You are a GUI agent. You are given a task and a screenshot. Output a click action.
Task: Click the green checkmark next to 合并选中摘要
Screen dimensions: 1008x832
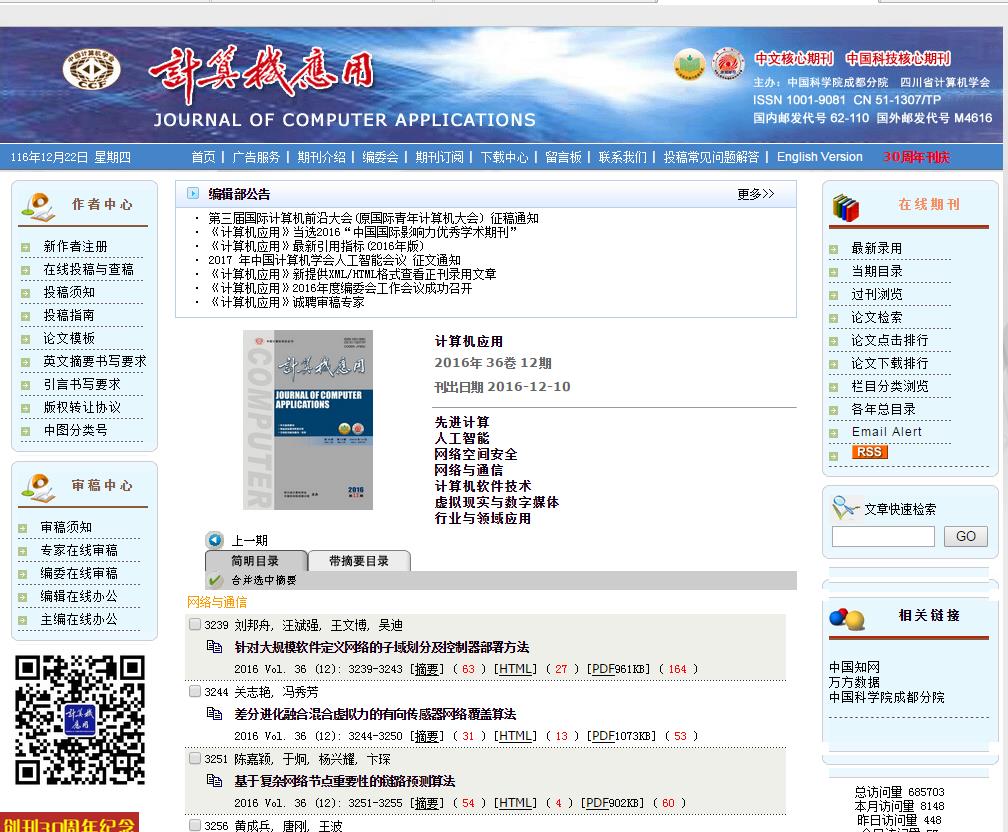(x=215, y=580)
